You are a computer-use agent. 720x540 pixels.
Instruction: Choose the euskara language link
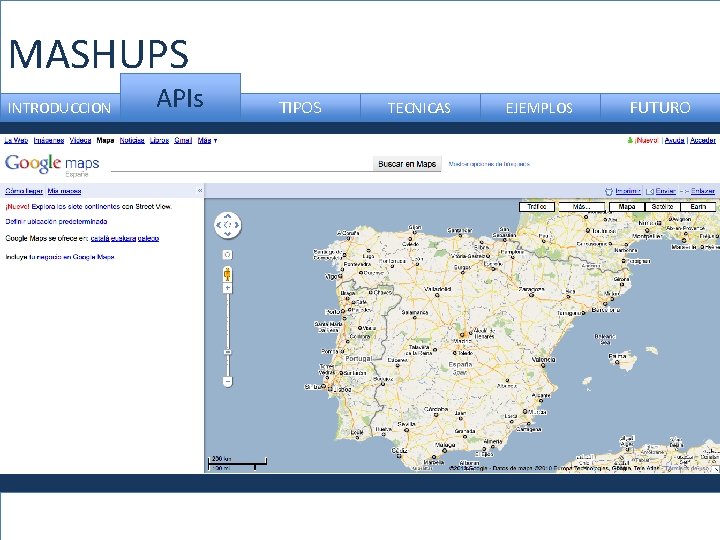[124, 238]
